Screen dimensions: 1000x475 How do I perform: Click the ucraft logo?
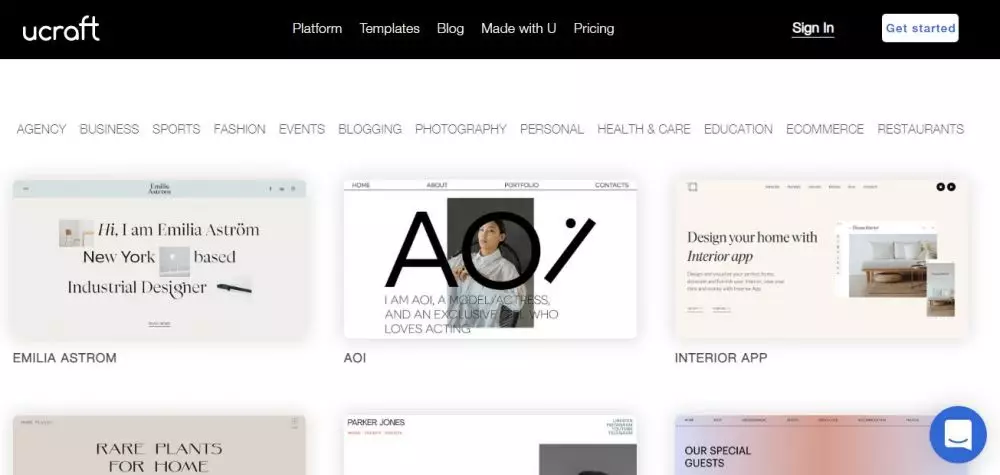(61, 29)
